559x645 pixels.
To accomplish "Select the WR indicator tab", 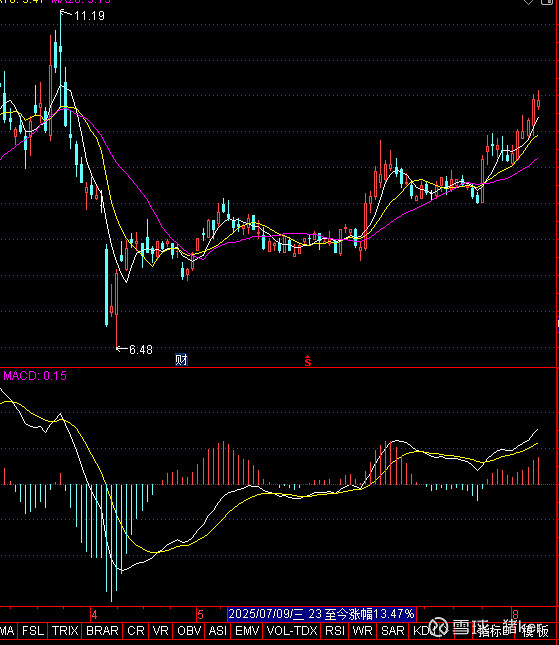I will point(362,631).
